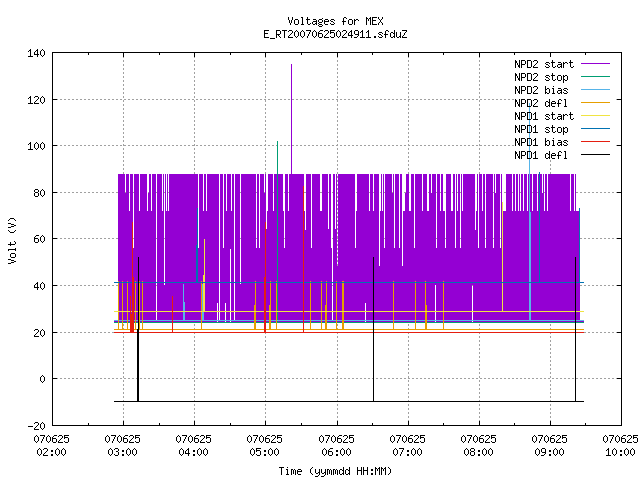Click the y-axis tick value 20
The height and width of the screenshot is (480, 640).
pos(39,333)
